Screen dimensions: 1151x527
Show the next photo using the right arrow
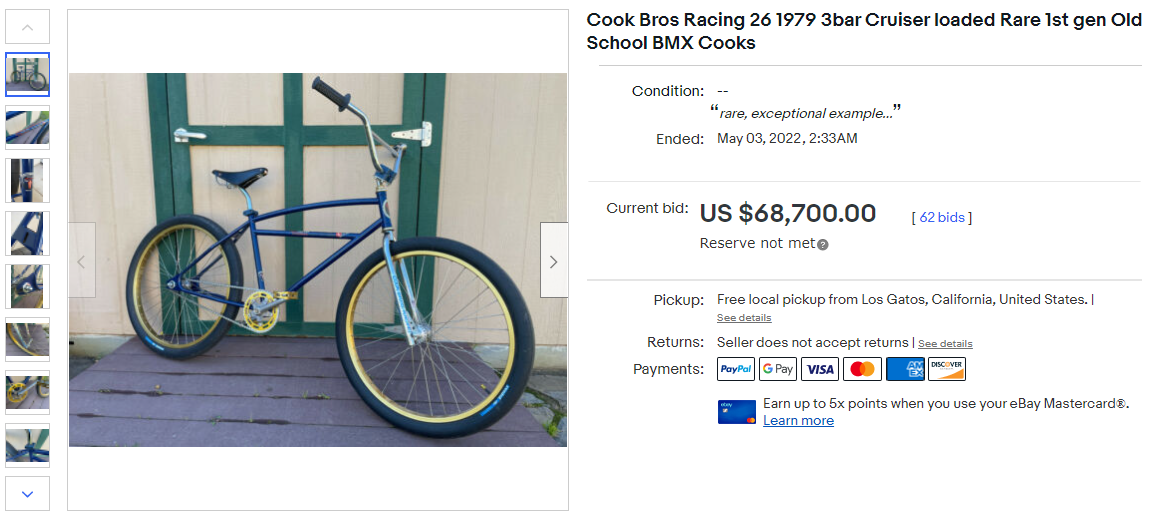[554, 260]
